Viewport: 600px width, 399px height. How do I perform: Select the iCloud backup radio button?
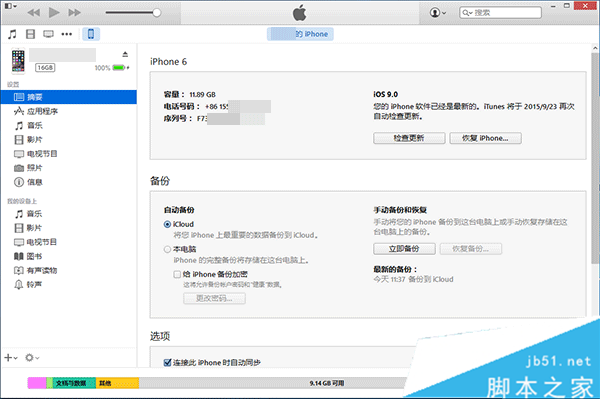[167, 225]
